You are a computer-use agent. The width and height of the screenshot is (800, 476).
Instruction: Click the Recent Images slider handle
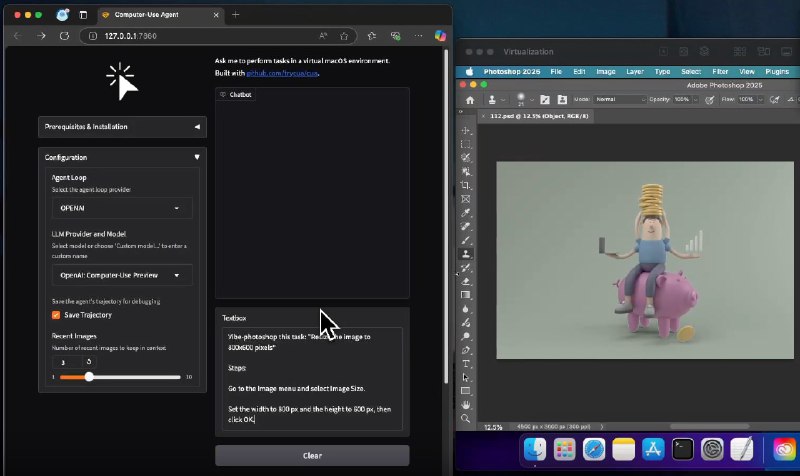pyautogui.click(x=89, y=377)
